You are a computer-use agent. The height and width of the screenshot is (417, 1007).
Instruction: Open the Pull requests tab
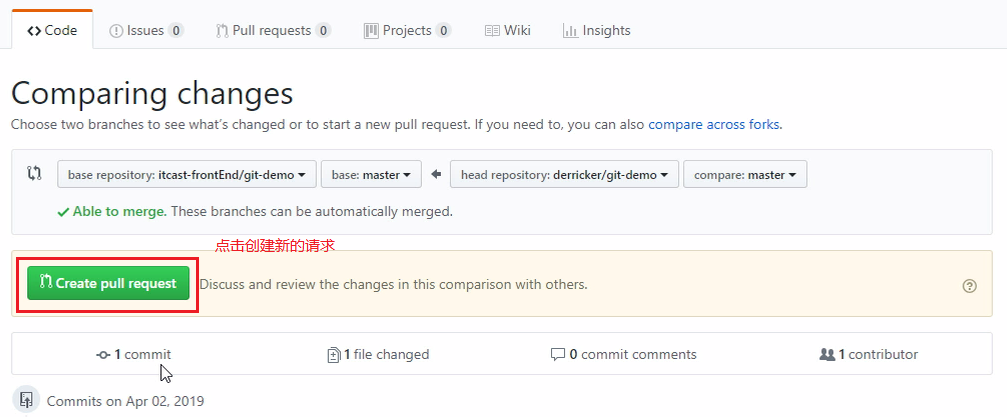point(273,30)
